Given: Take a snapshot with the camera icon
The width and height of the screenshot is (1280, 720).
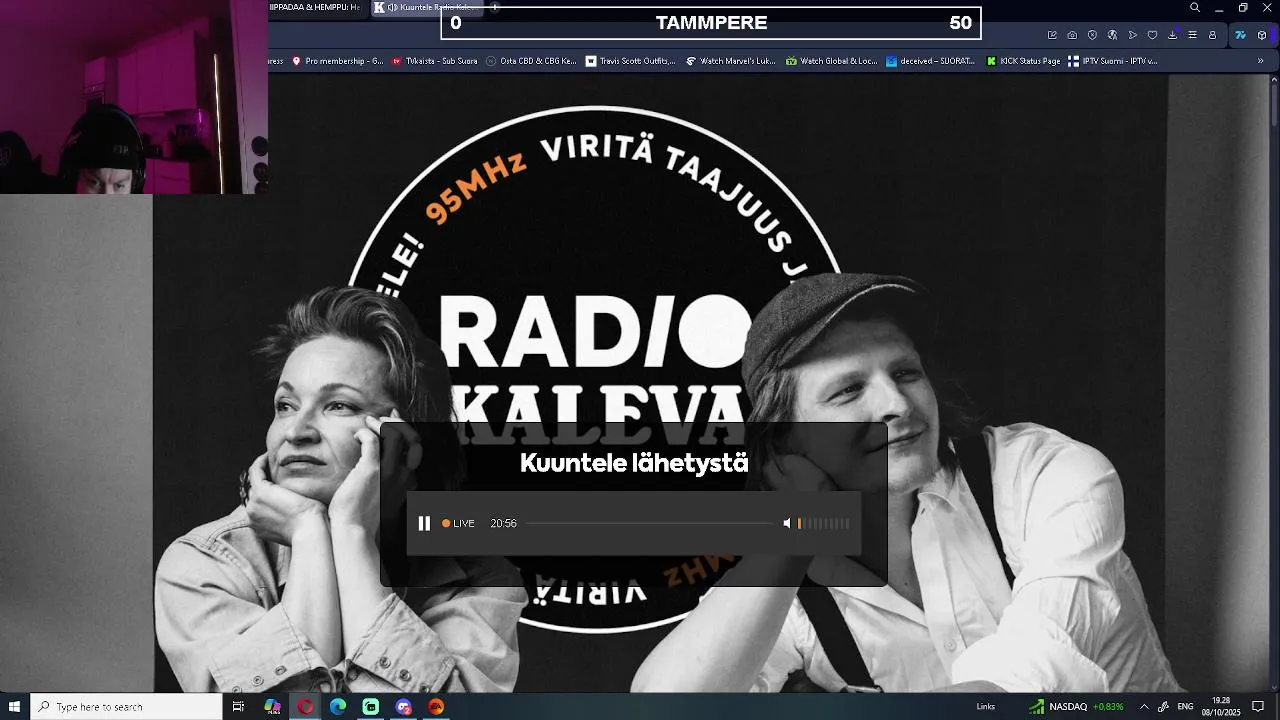Looking at the screenshot, I should point(1072,35).
